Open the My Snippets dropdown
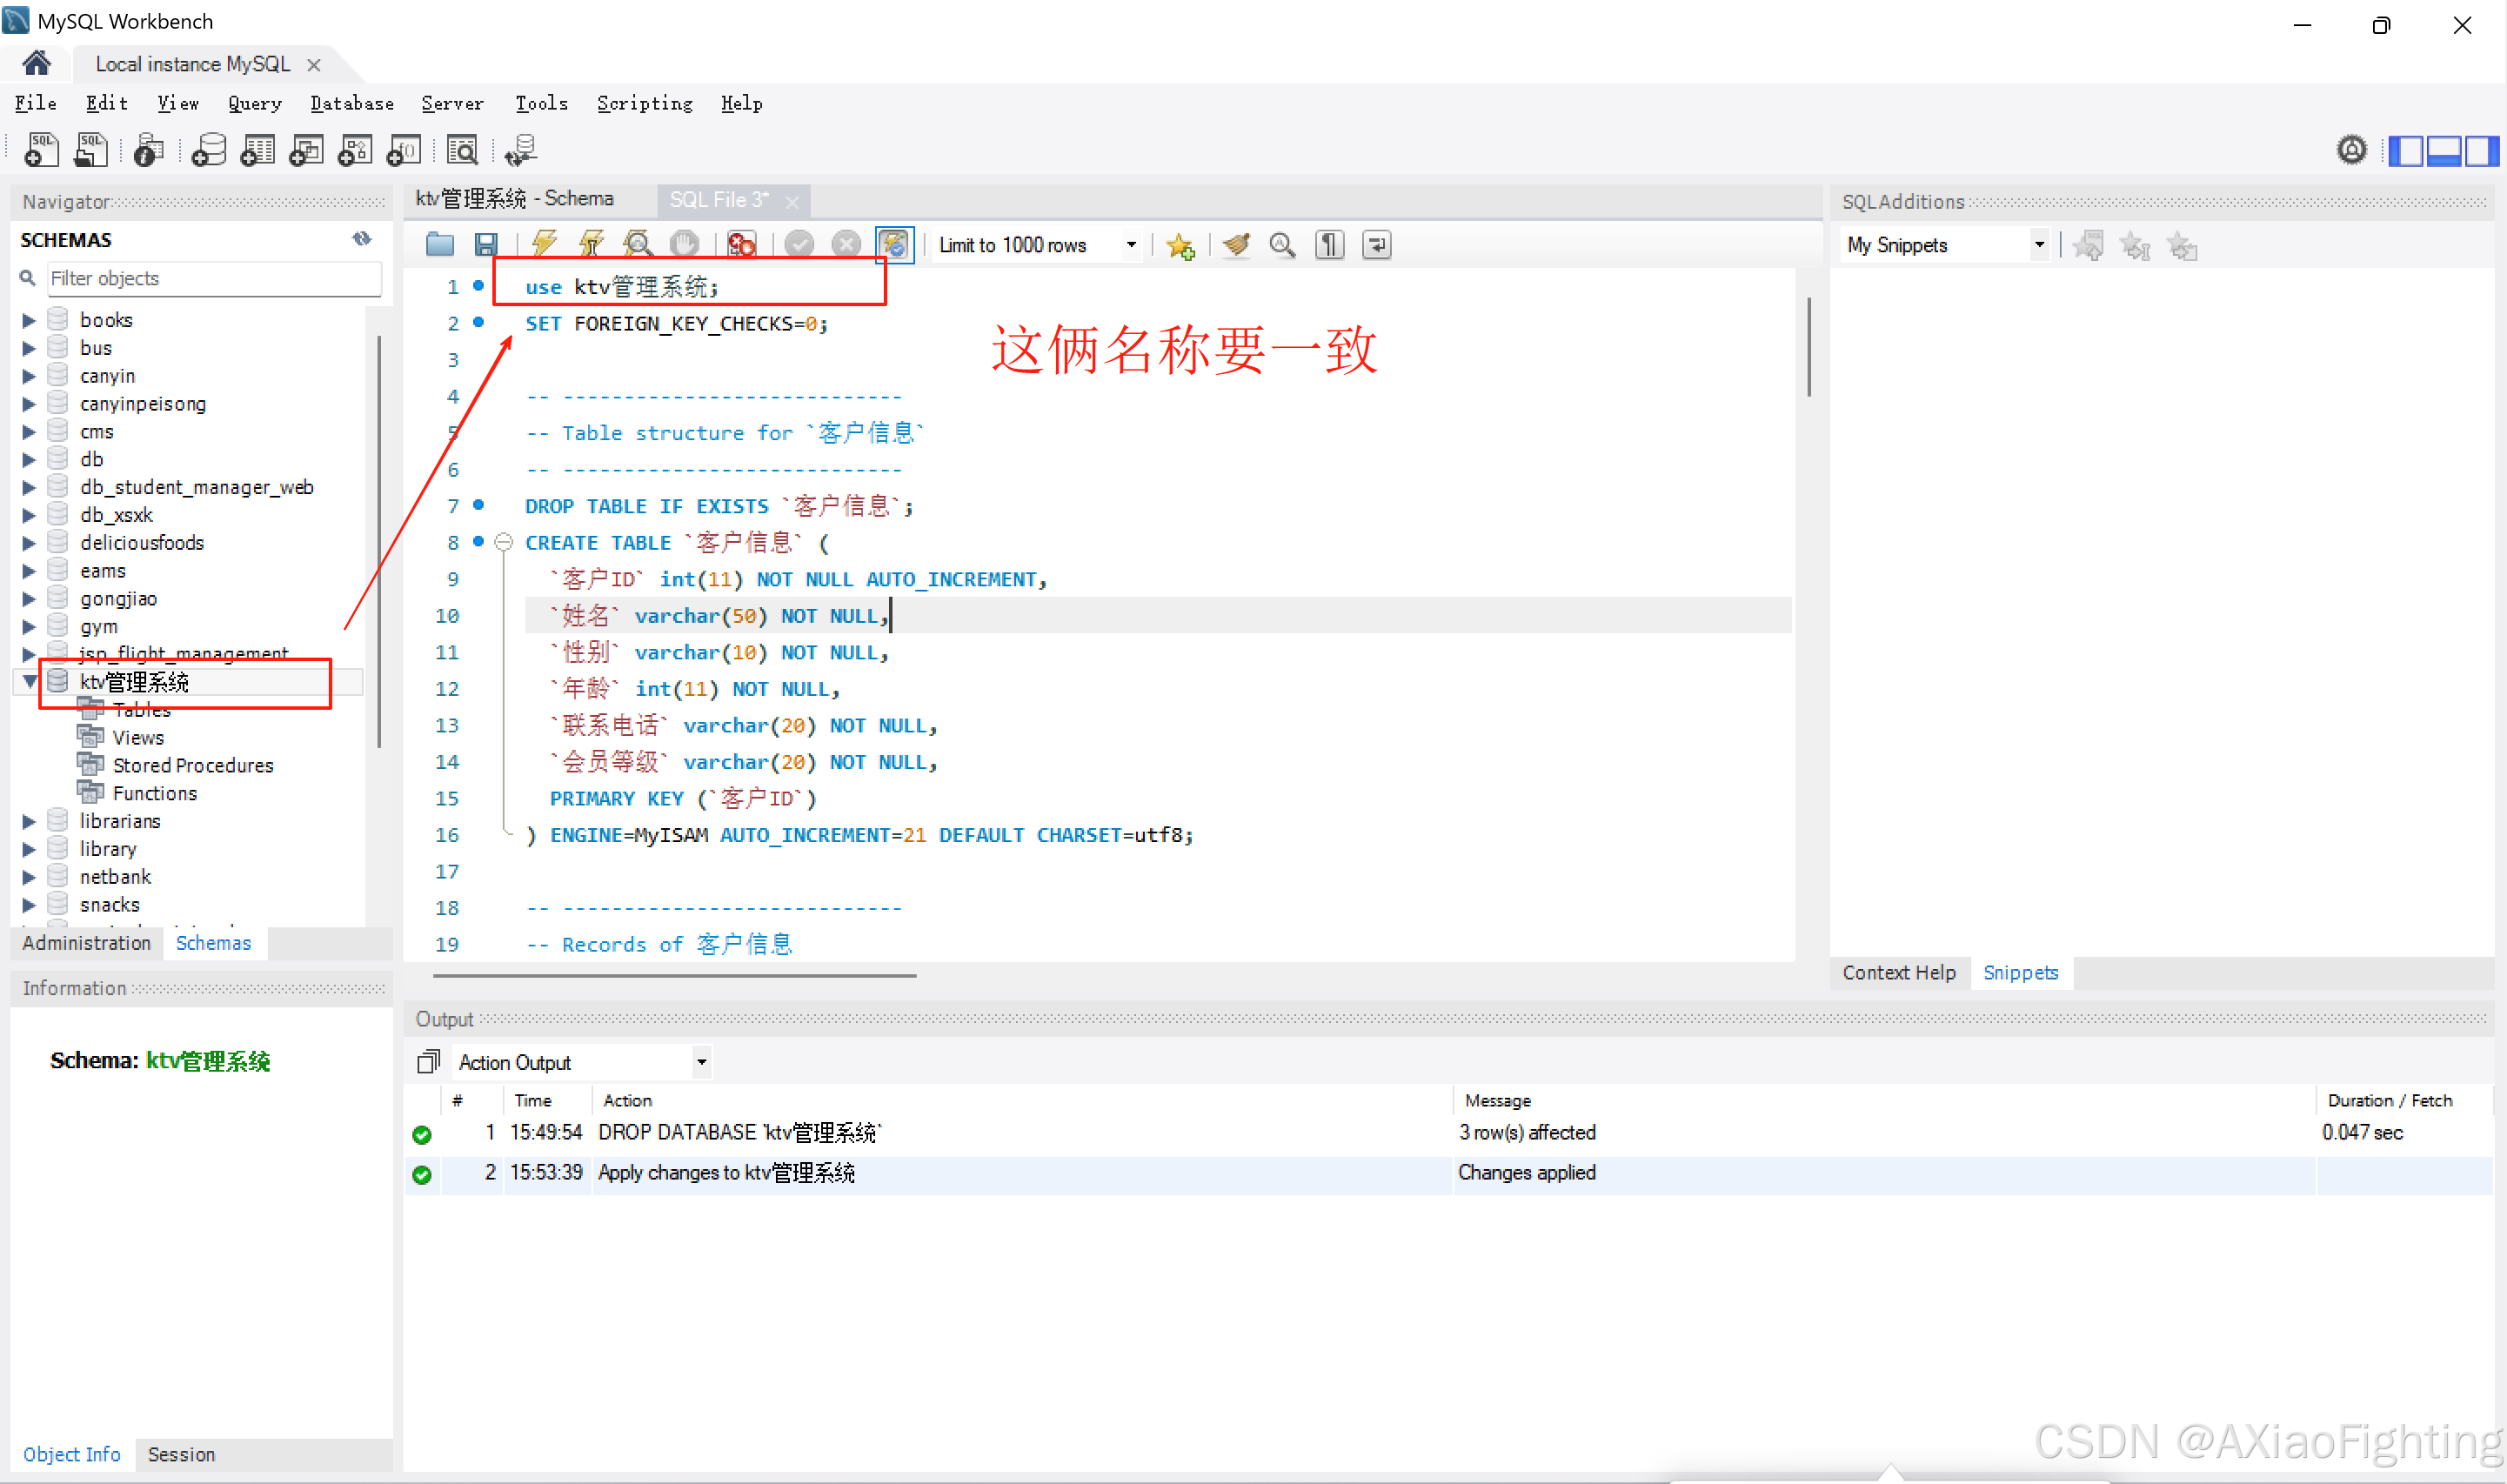 (2038, 245)
